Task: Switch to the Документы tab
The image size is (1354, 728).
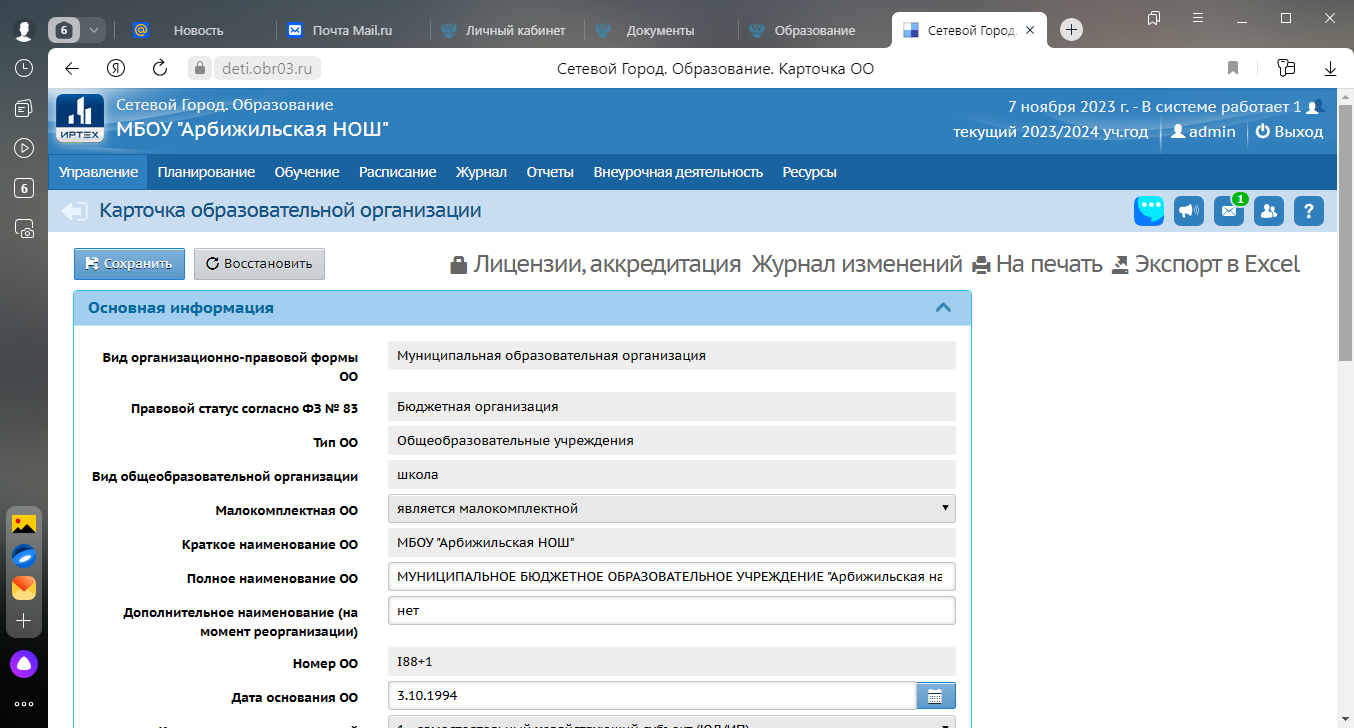Action: click(659, 30)
